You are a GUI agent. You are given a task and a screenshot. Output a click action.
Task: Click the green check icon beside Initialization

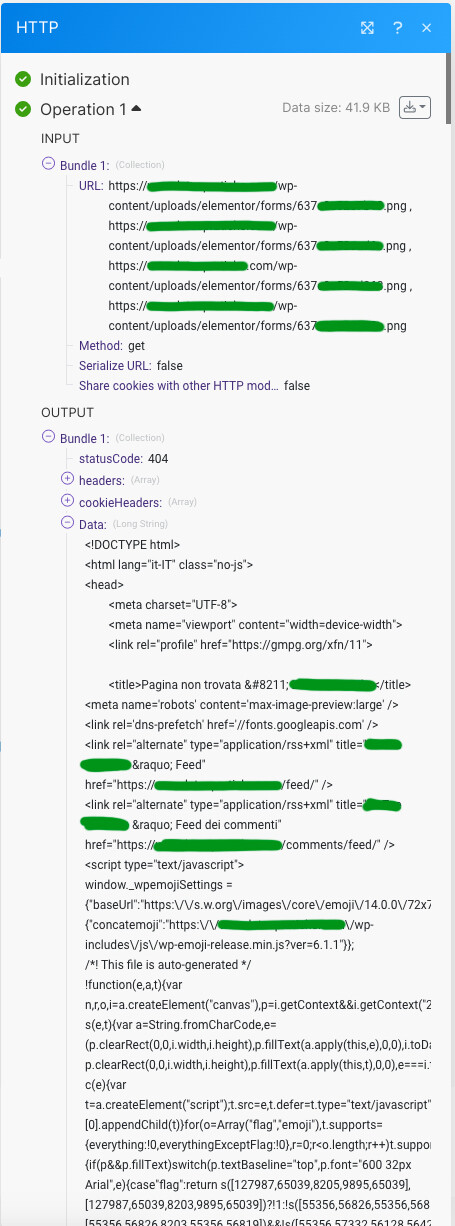click(x=23, y=79)
